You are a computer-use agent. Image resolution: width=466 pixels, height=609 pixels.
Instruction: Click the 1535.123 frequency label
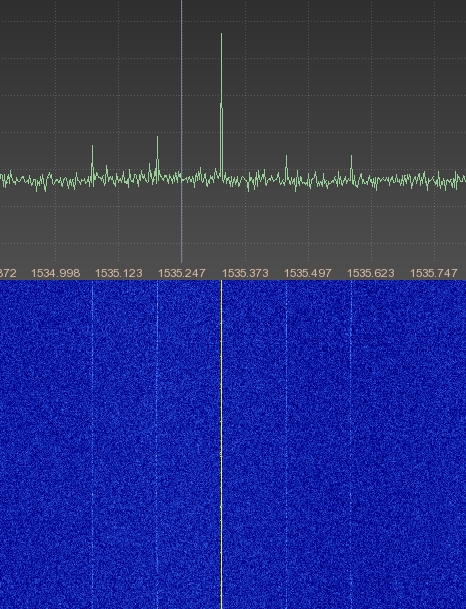(x=119, y=273)
